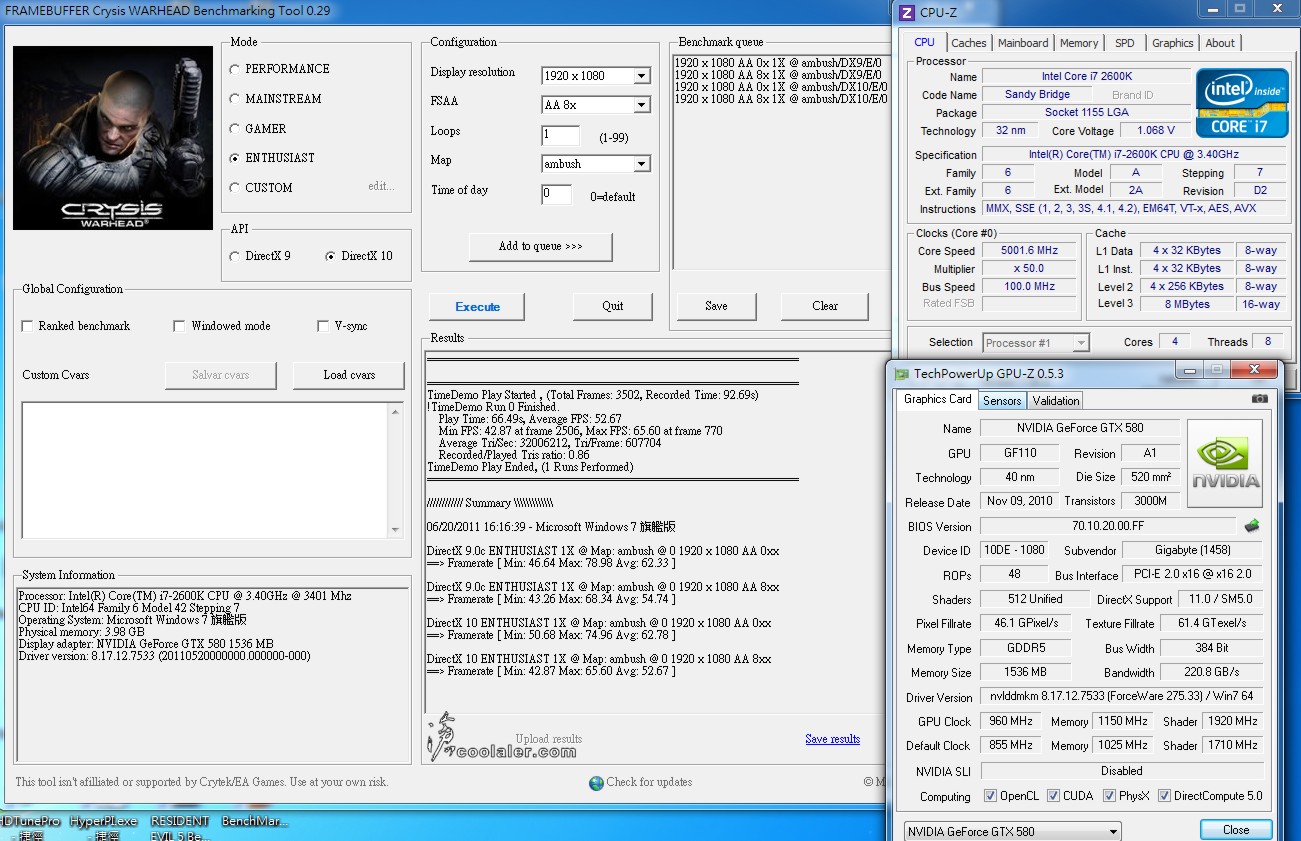Image resolution: width=1301 pixels, height=841 pixels.
Task: Click the RESIDENT EVIL 5 desktop shortcut
Action: tap(180, 828)
